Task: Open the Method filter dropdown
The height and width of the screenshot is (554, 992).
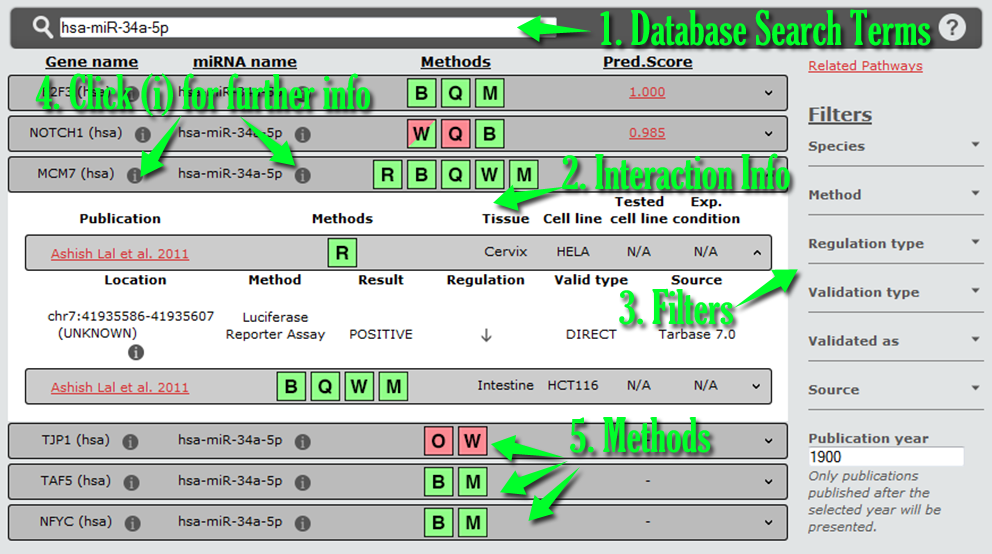Action: (x=895, y=195)
